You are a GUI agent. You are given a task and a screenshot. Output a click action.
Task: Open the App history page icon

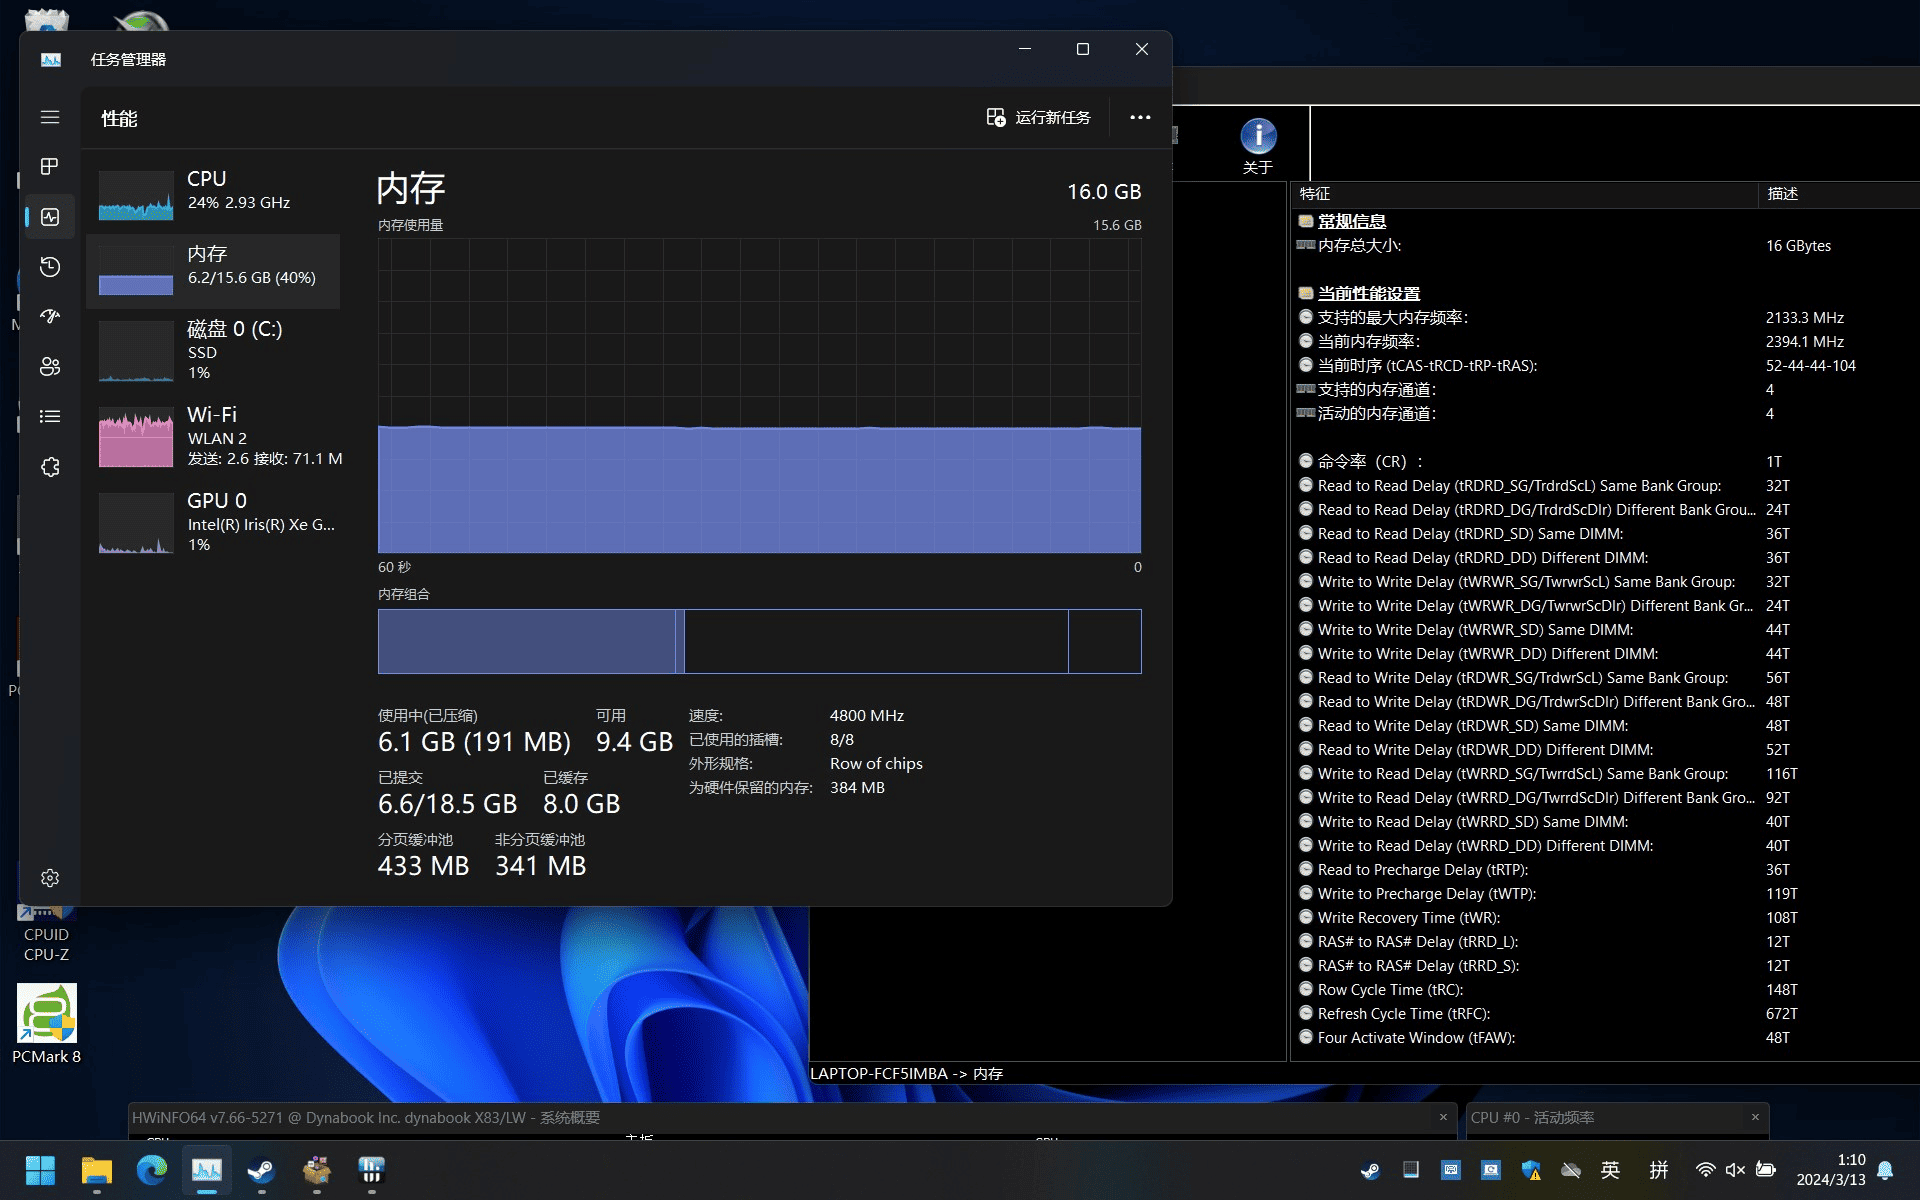click(x=50, y=267)
